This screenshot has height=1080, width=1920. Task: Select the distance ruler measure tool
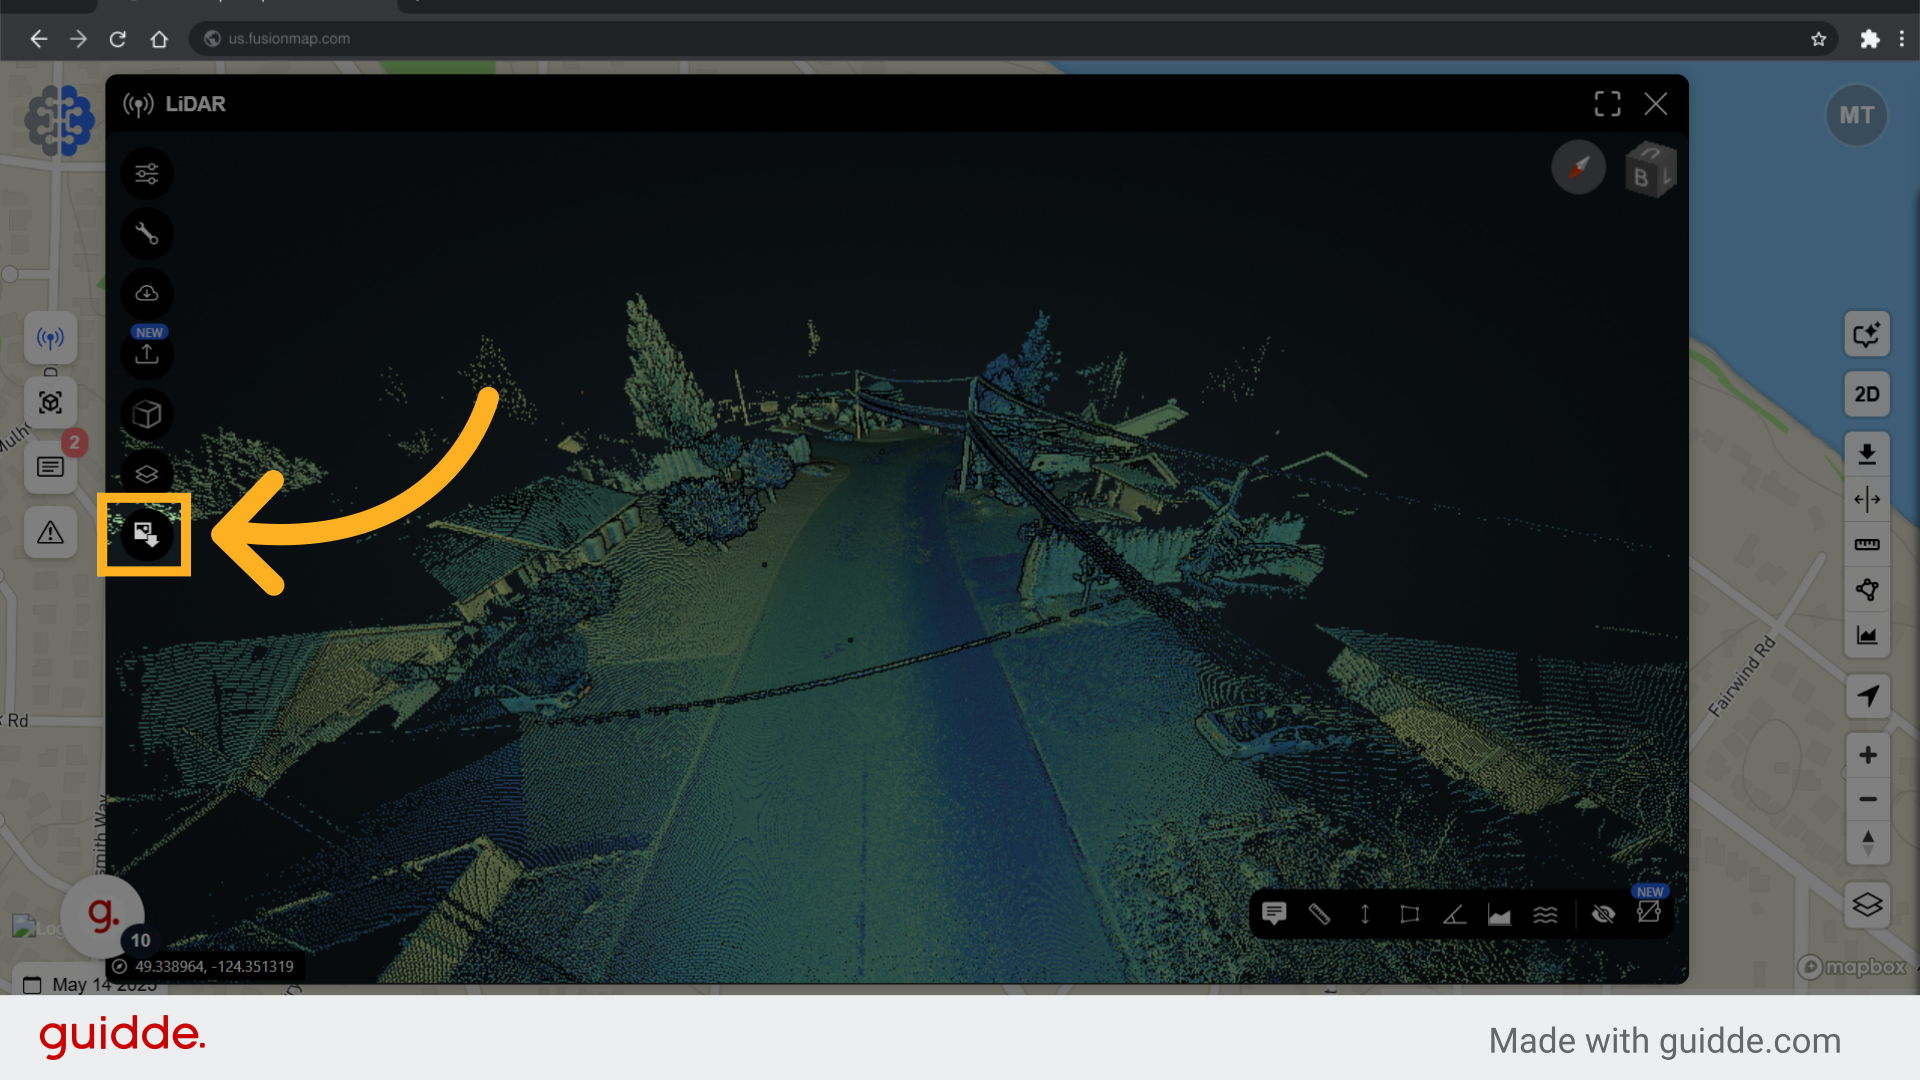pyautogui.click(x=1319, y=914)
